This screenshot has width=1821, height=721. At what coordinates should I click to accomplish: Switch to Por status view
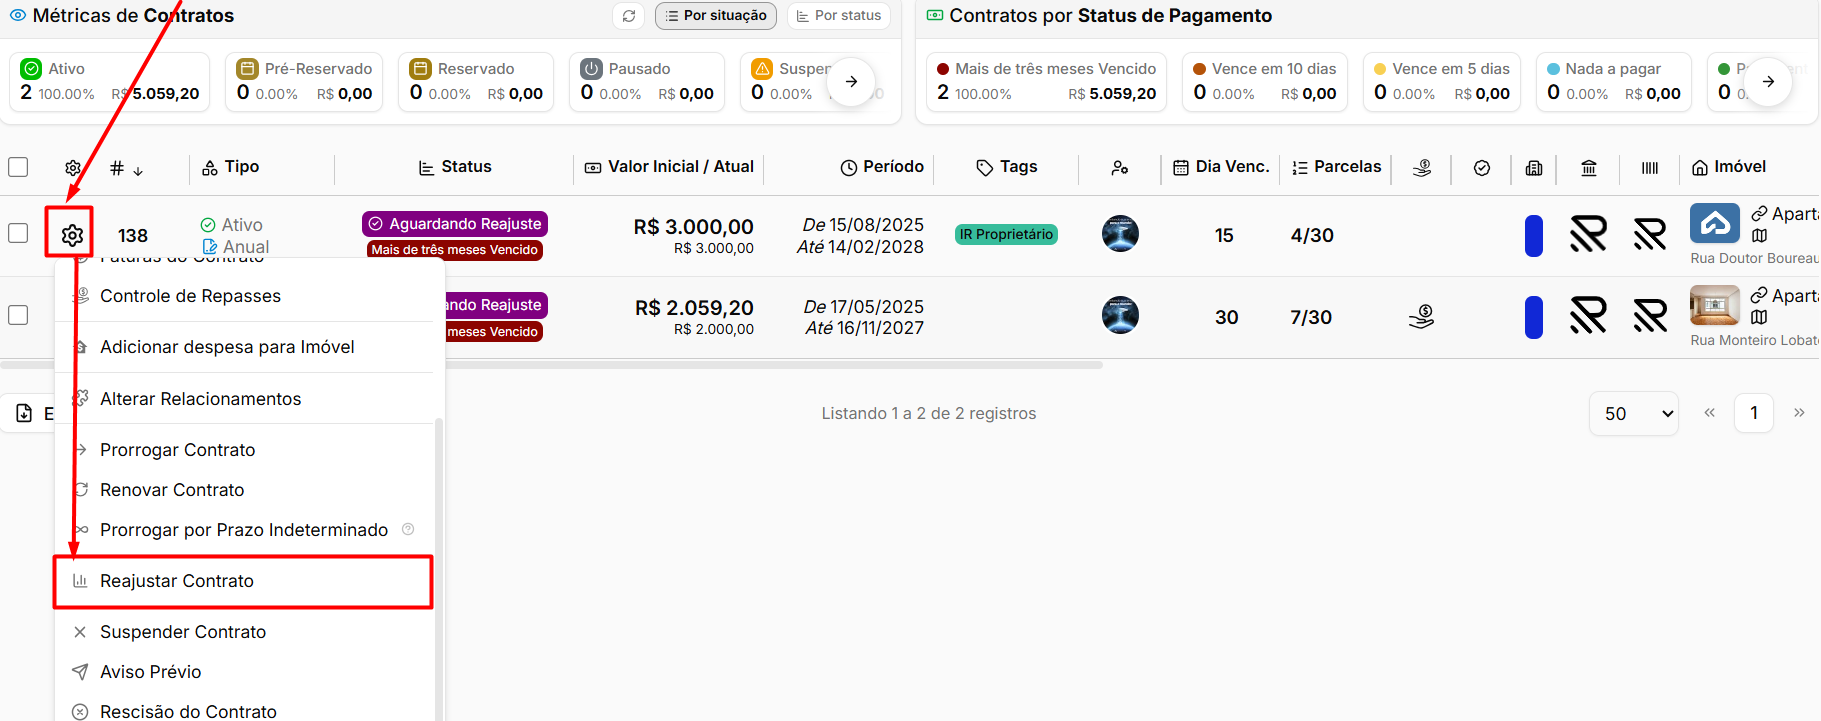(x=839, y=16)
